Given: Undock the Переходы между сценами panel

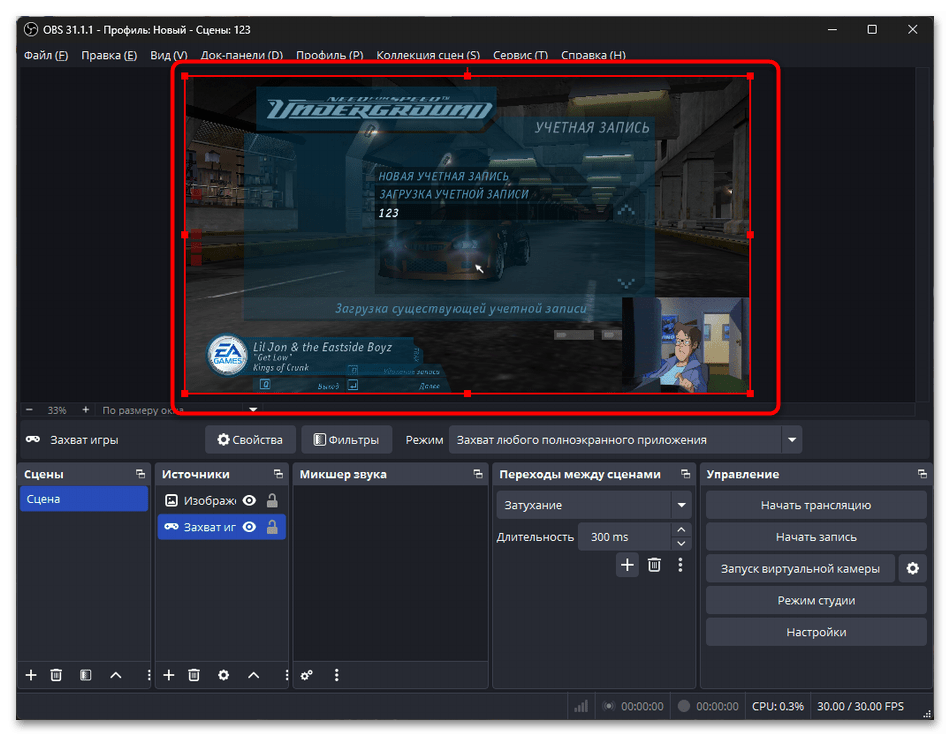Looking at the screenshot, I should (x=685, y=474).
